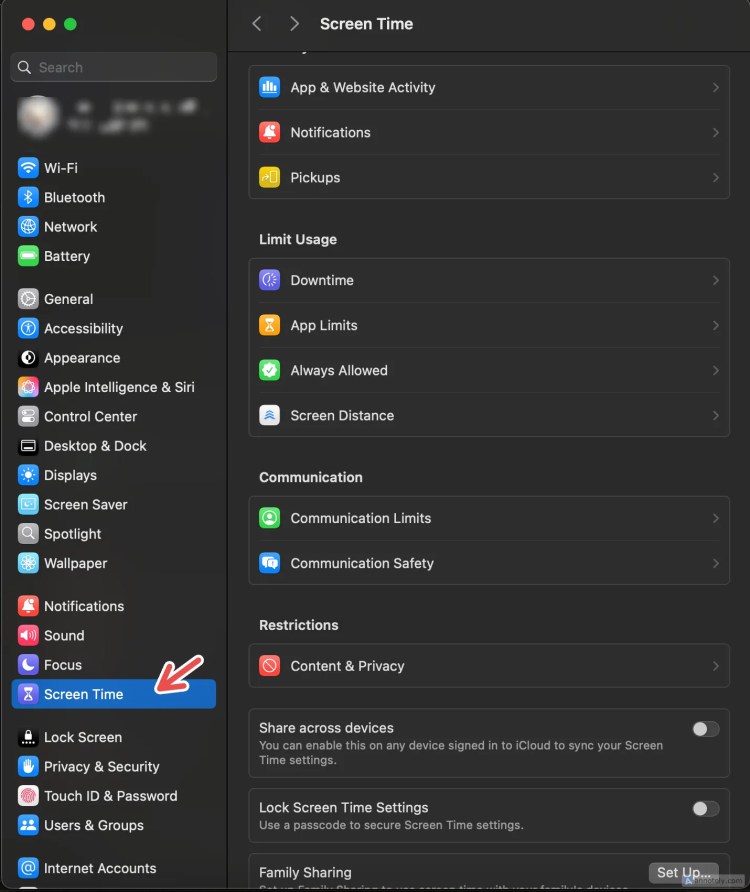The image size is (750, 892).
Task: Select the Screen Saver icon
Action: [x=28, y=505]
